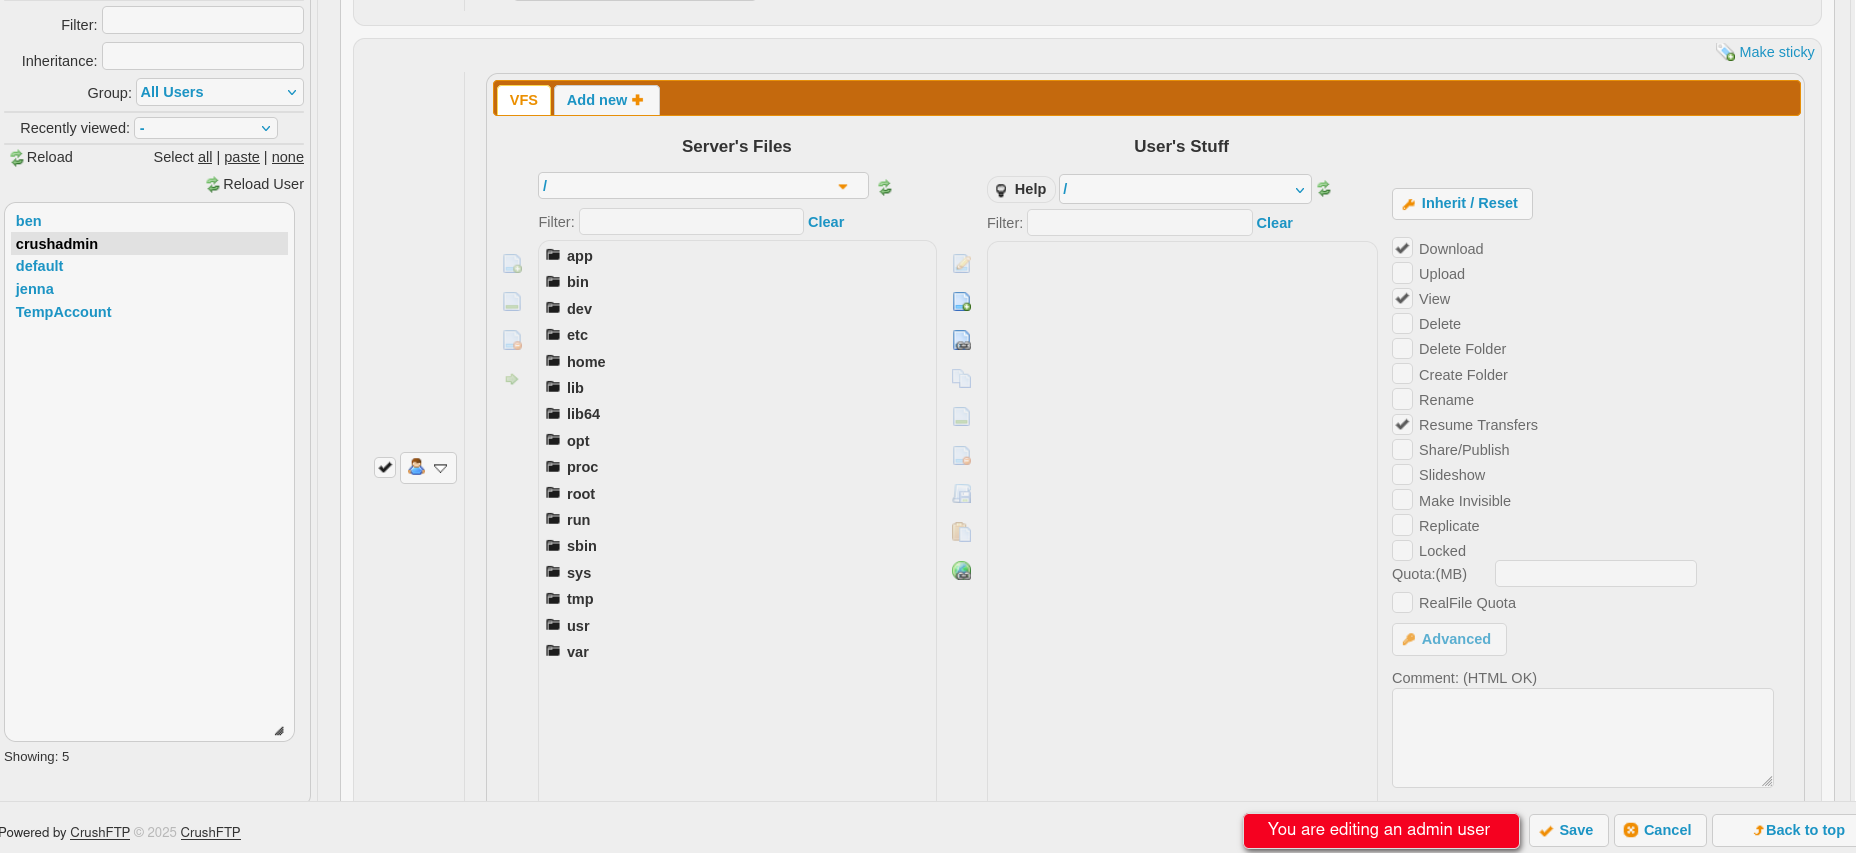Enable the RealFile Quota checkbox
The height and width of the screenshot is (853, 1856).
point(1403,602)
